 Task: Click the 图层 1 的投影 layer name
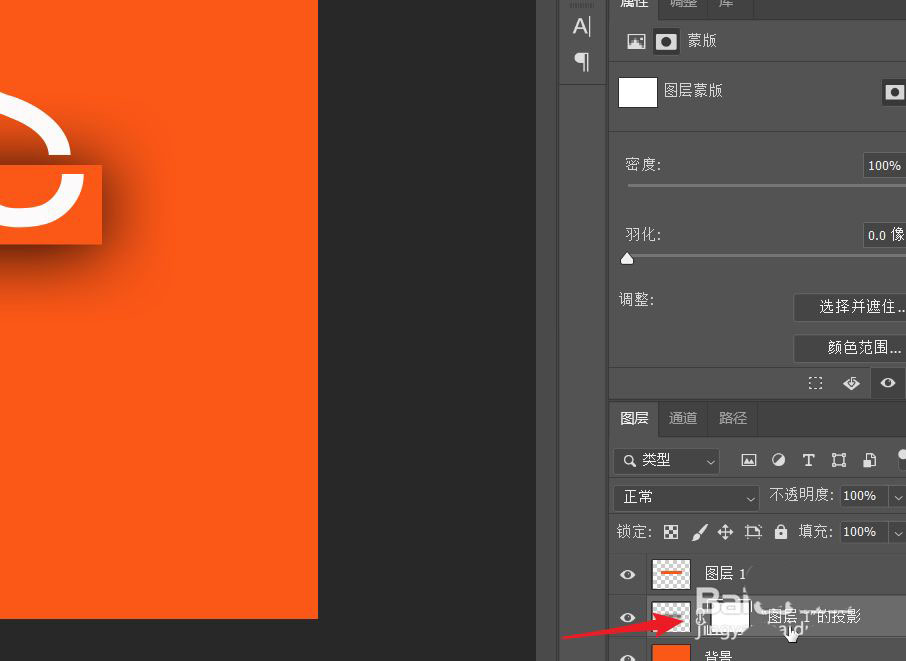(x=814, y=617)
